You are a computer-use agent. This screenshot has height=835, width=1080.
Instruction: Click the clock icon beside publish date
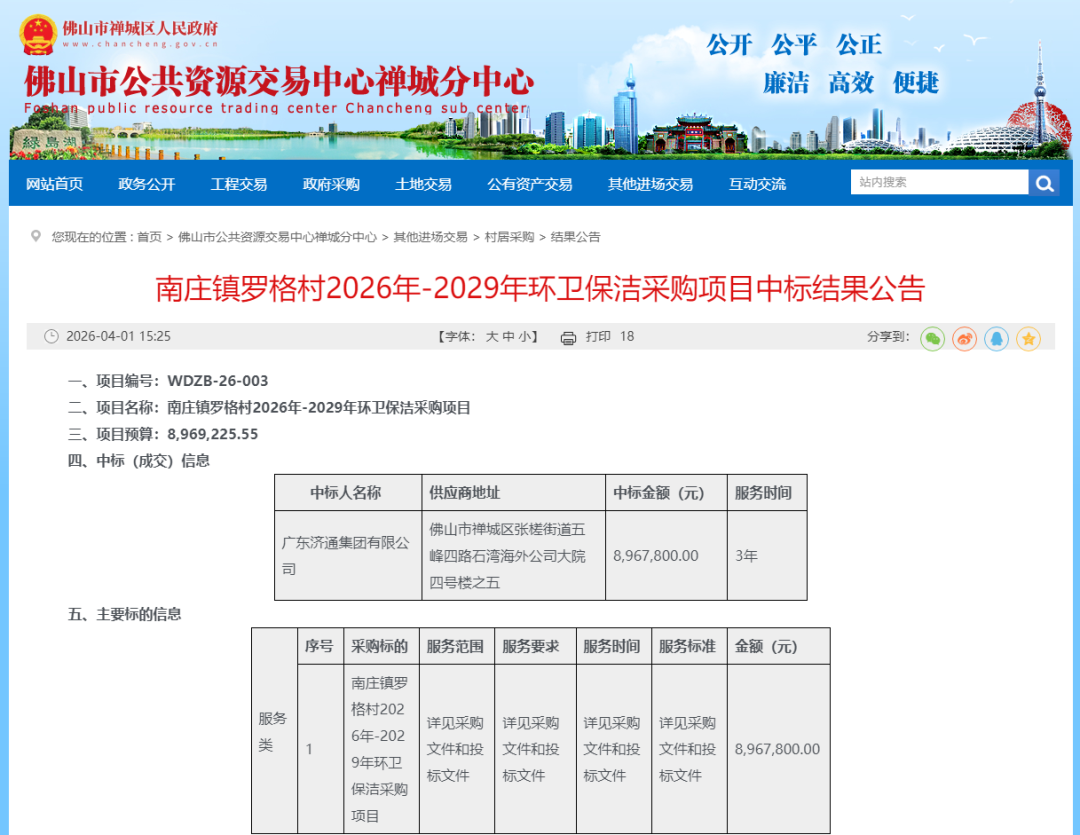coord(51,337)
